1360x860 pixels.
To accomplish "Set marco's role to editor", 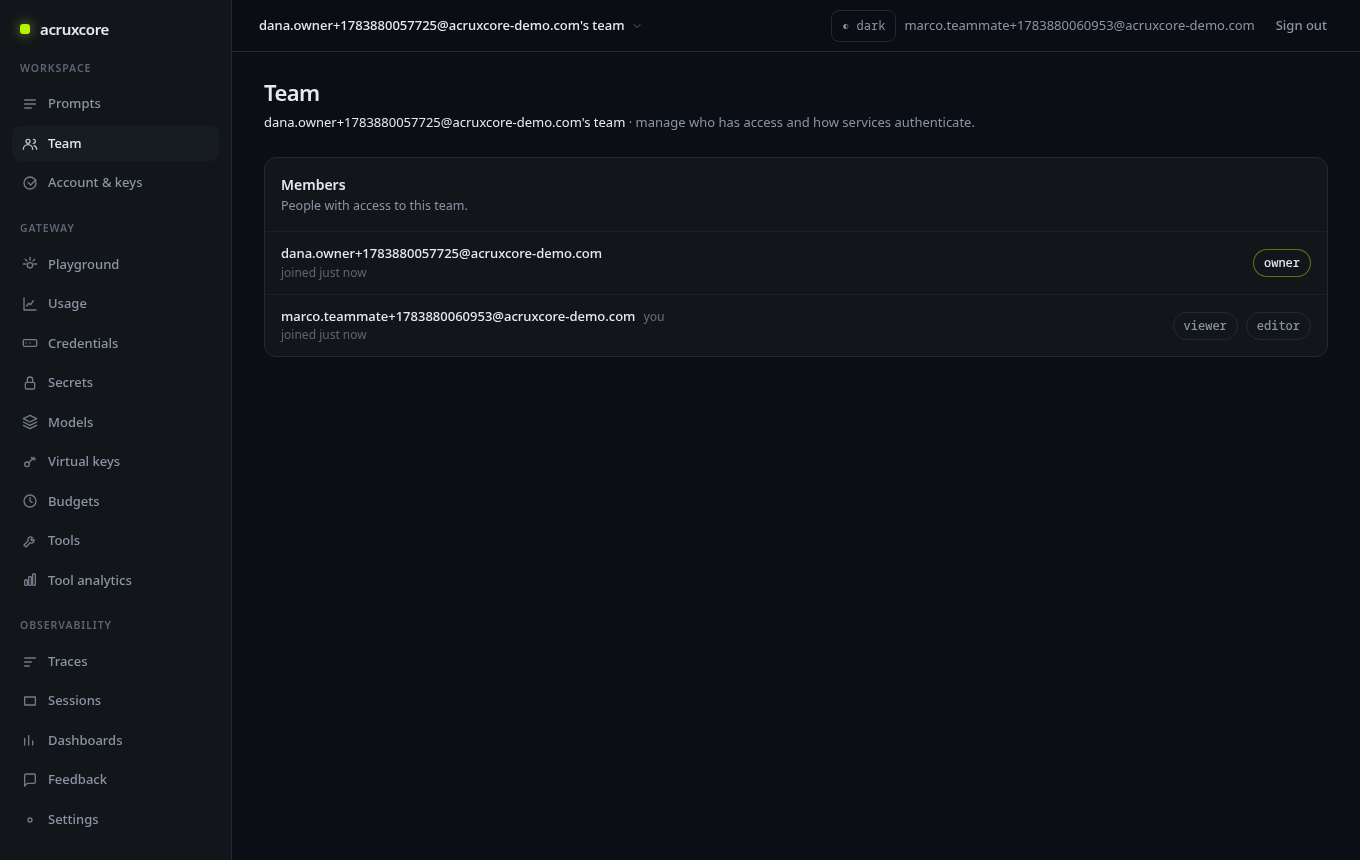I will (1278, 326).
